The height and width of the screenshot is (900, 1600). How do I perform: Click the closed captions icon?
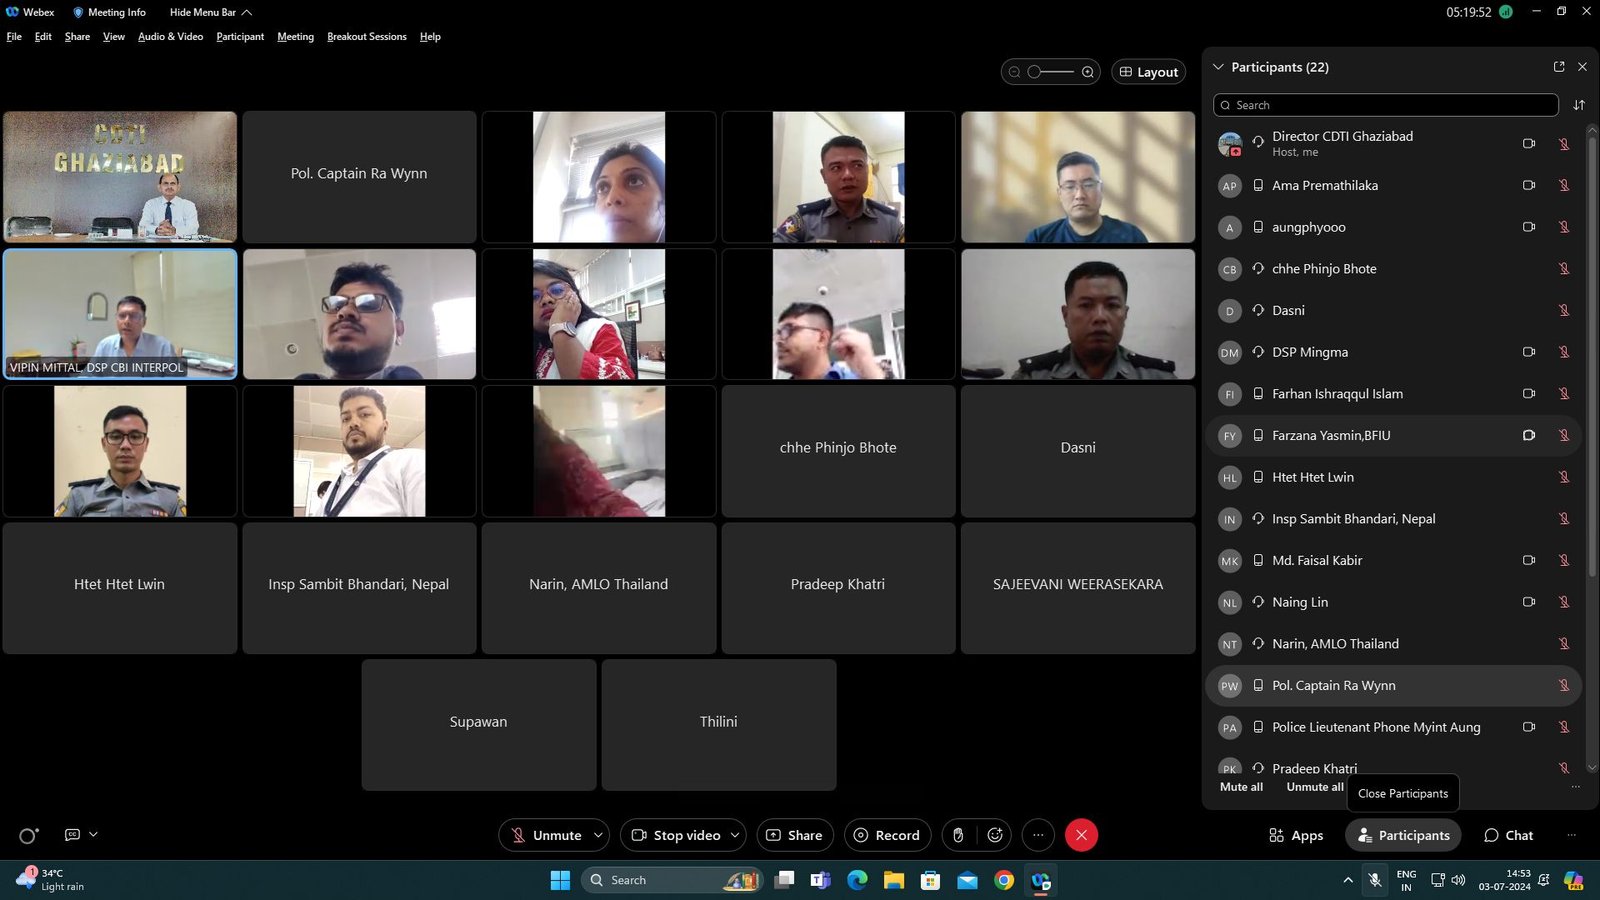pyautogui.click(x=73, y=835)
